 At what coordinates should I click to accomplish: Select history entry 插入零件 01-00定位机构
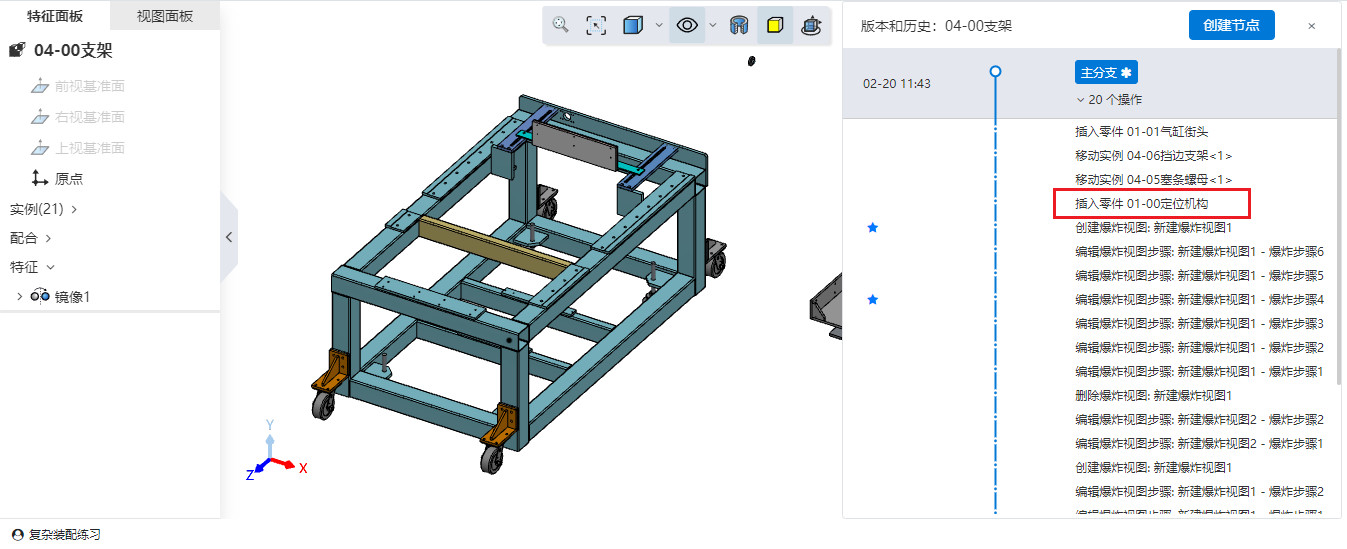(x=1142, y=204)
